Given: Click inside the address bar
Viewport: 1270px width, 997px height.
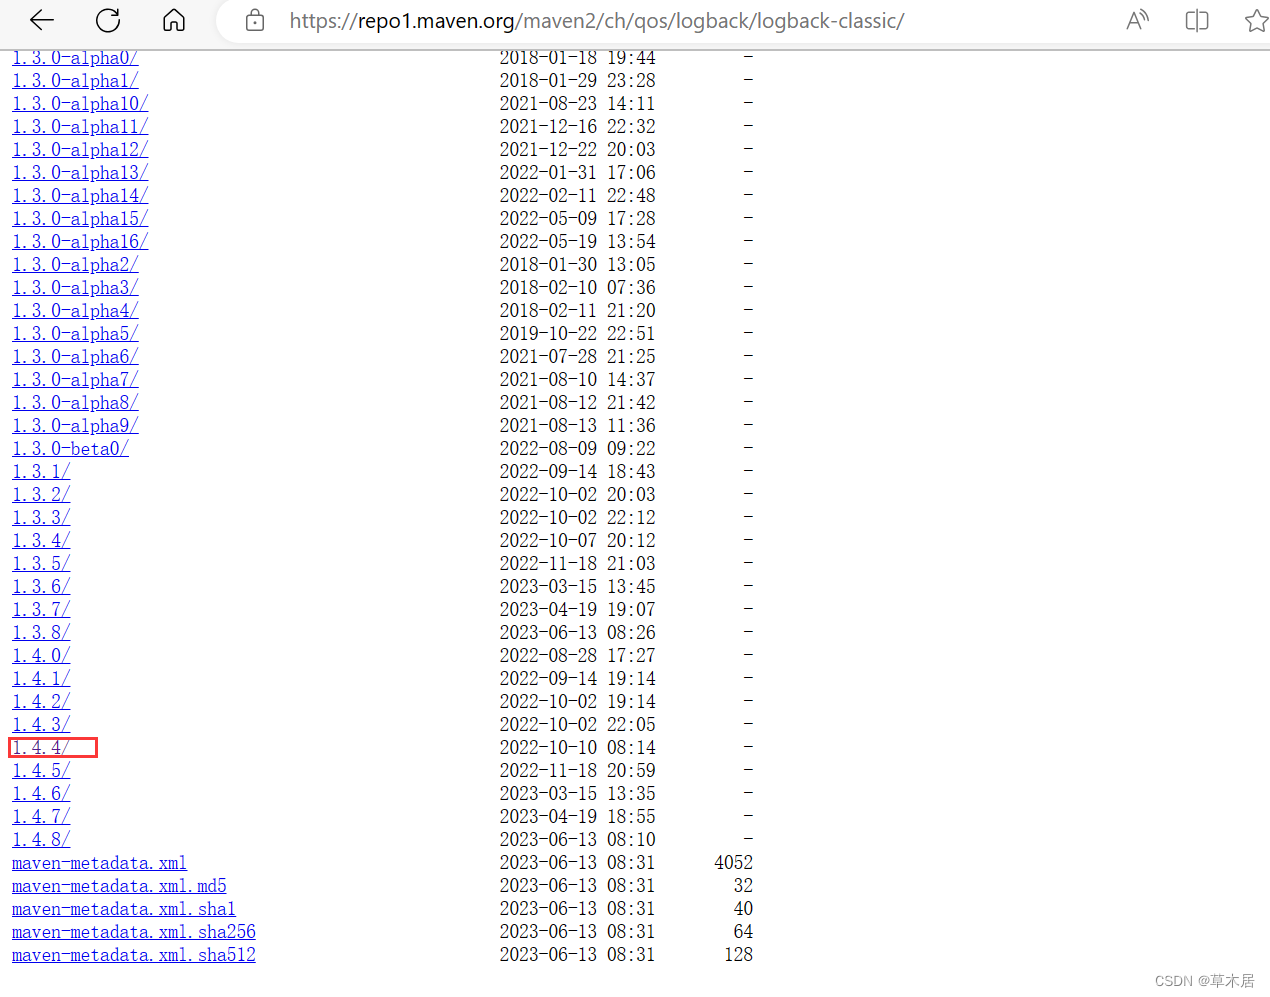Looking at the screenshot, I should click(x=600, y=20).
